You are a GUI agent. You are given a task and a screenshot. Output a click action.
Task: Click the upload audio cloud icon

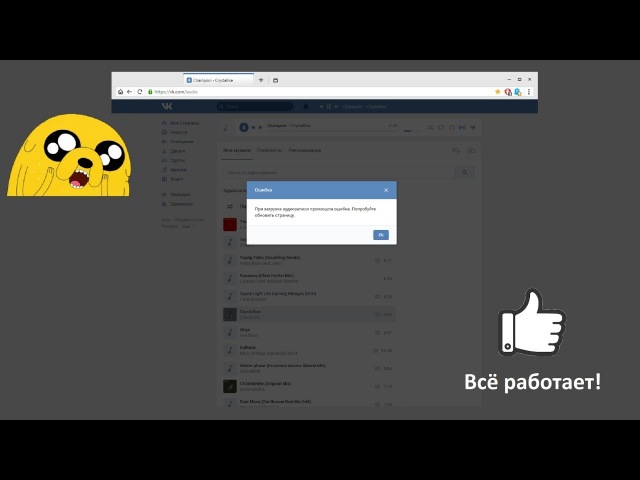[x=471, y=151]
